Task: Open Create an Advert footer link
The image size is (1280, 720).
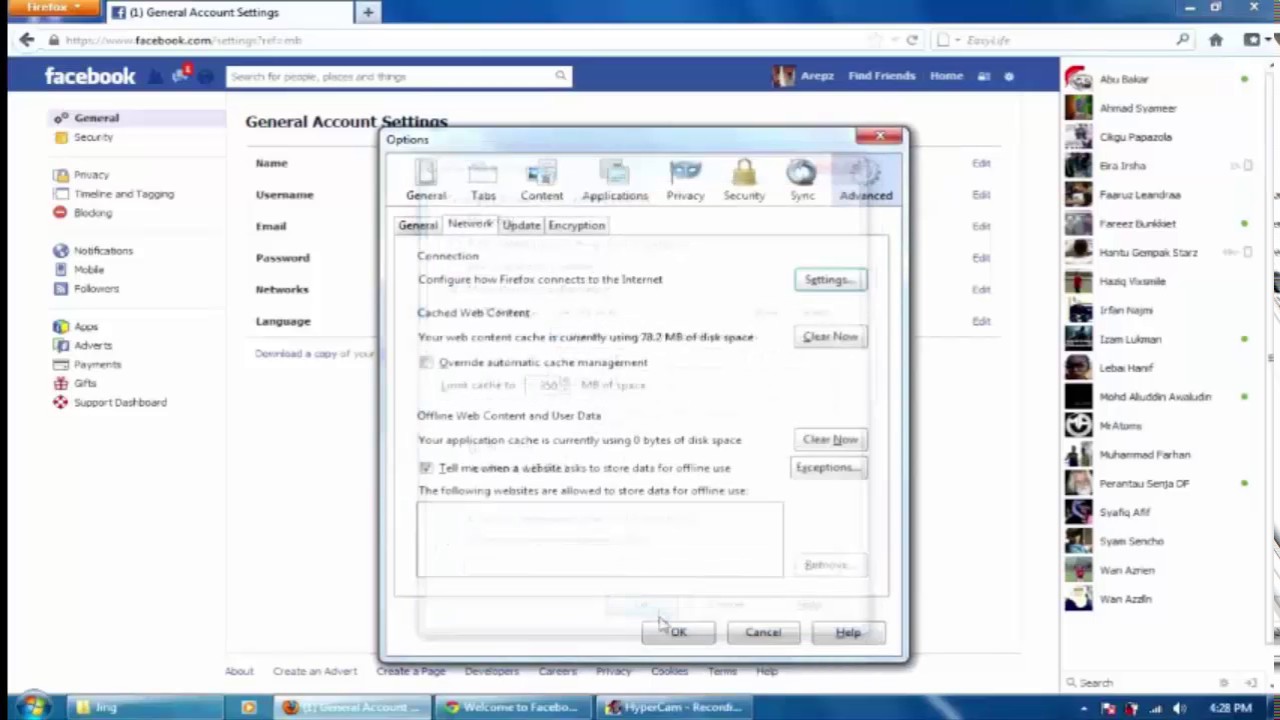Action: (x=314, y=671)
